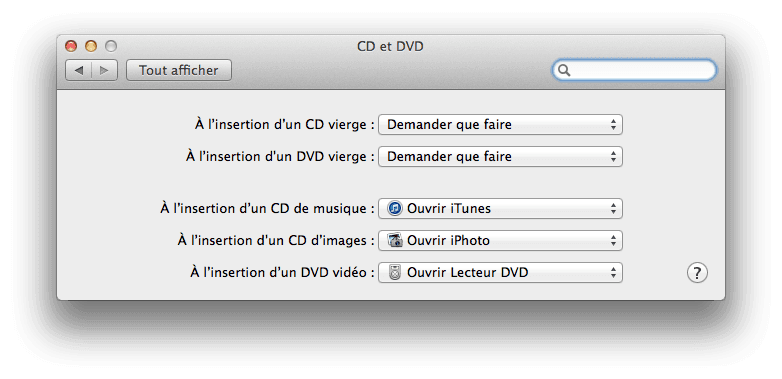The width and height of the screenshot is (782, 379).
Task: Expand the "Ouvrir iPhoto" picture CD dropdown
Action: pyautogui.click(x=500, y=240)
